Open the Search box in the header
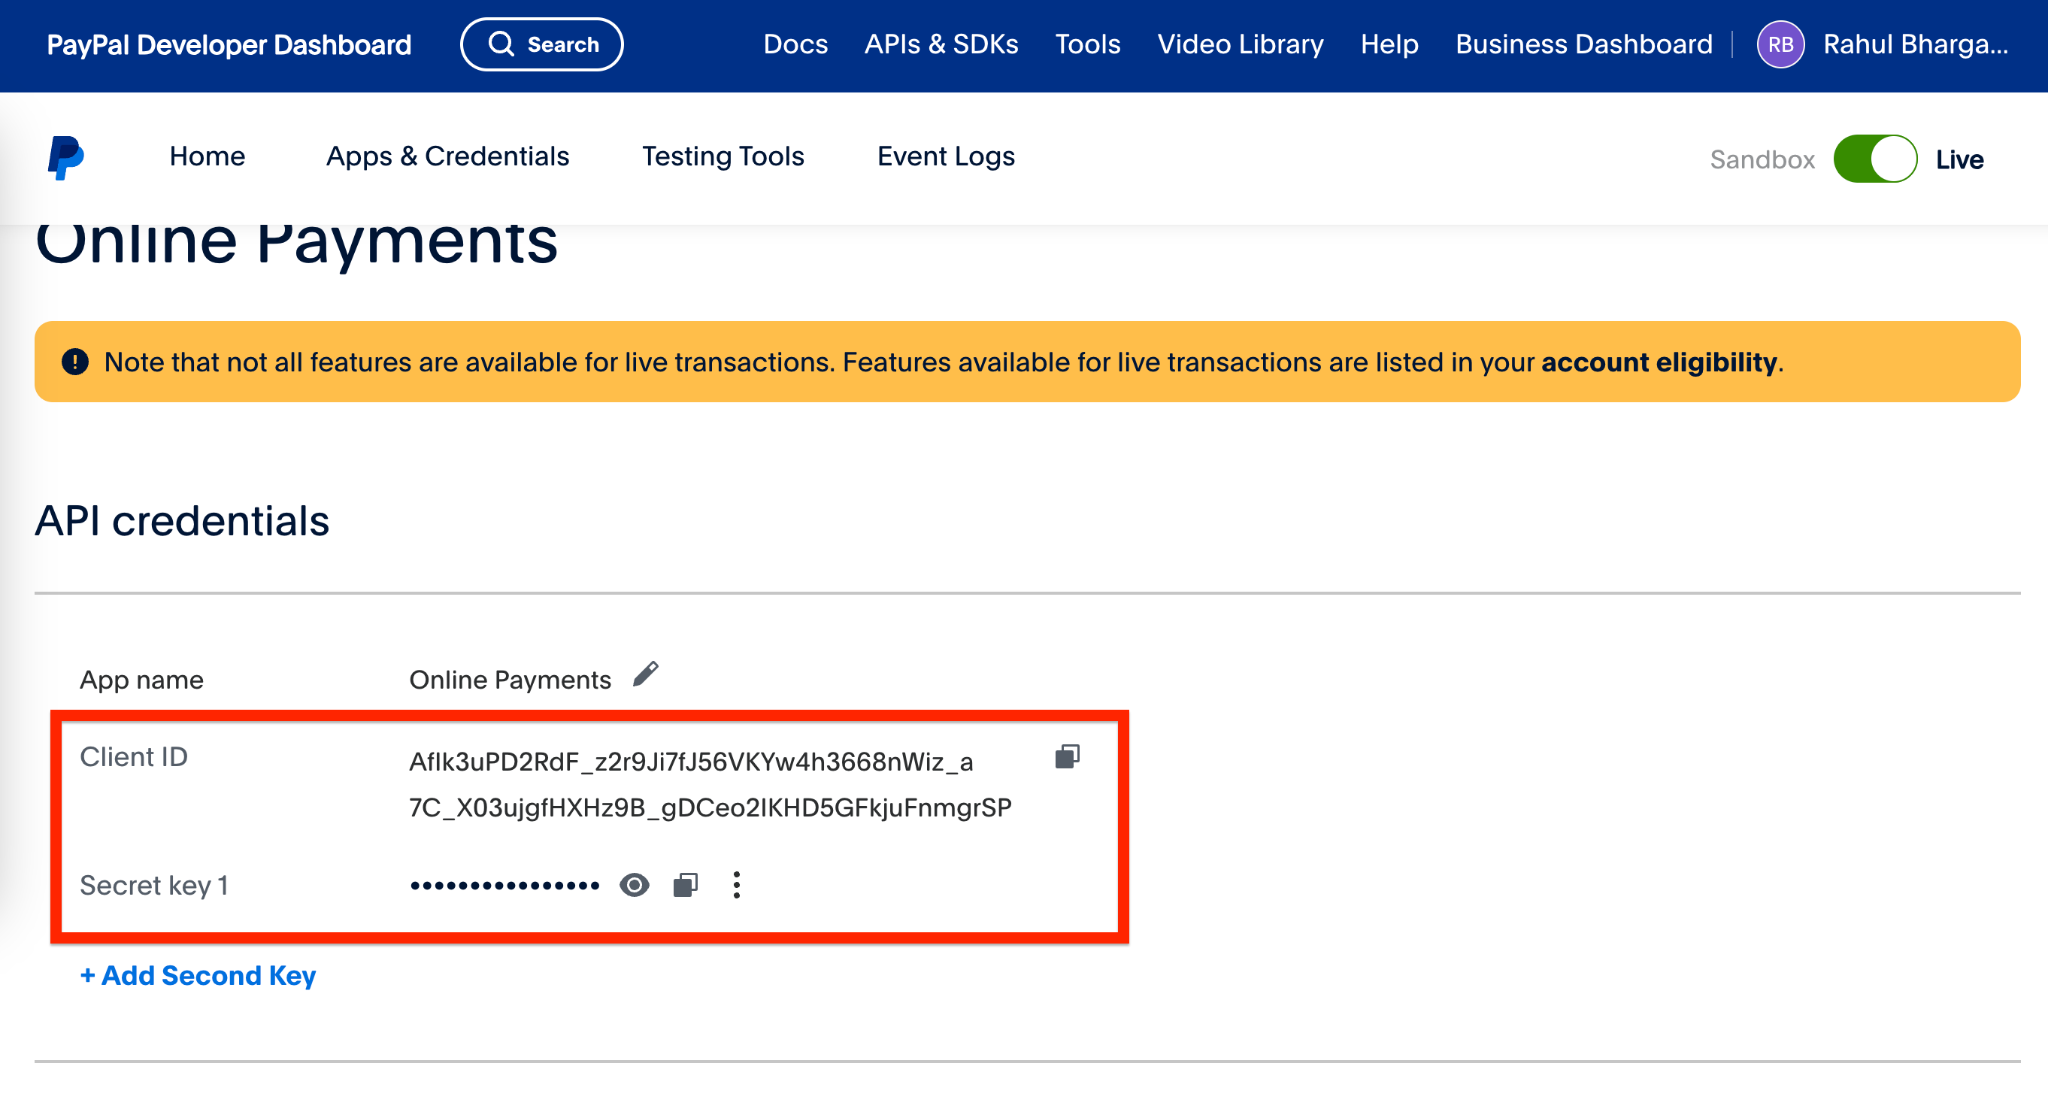 [x=542, y=45]
